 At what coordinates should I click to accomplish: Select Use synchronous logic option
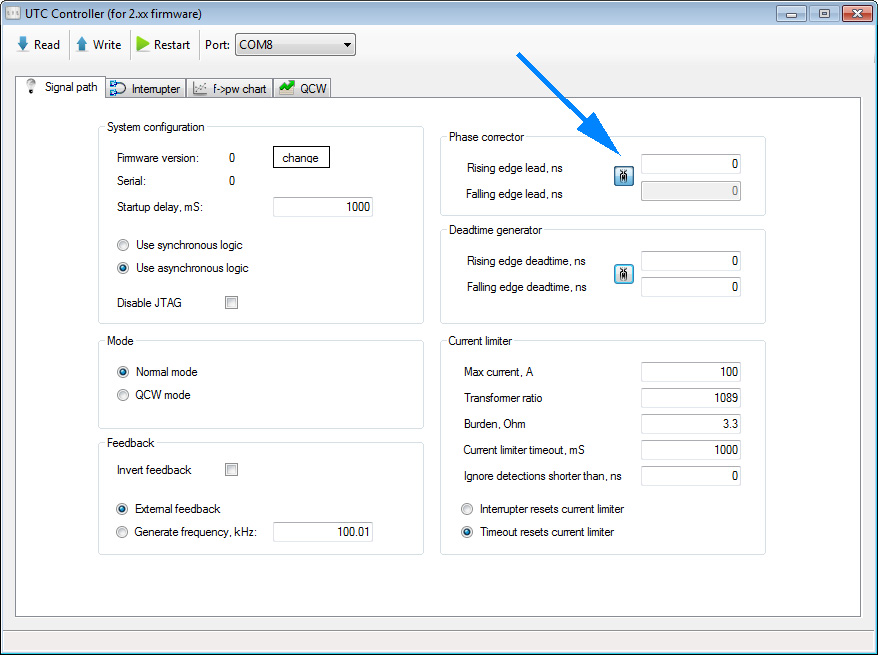123,245
